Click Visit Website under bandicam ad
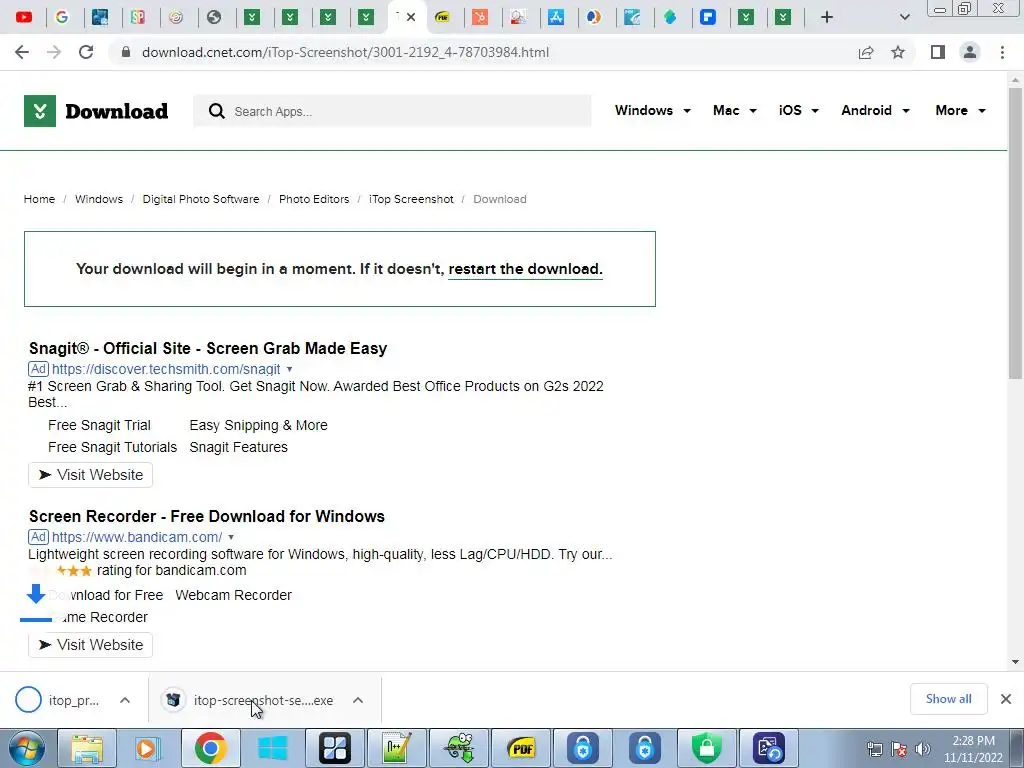 (x=90, y=645)
